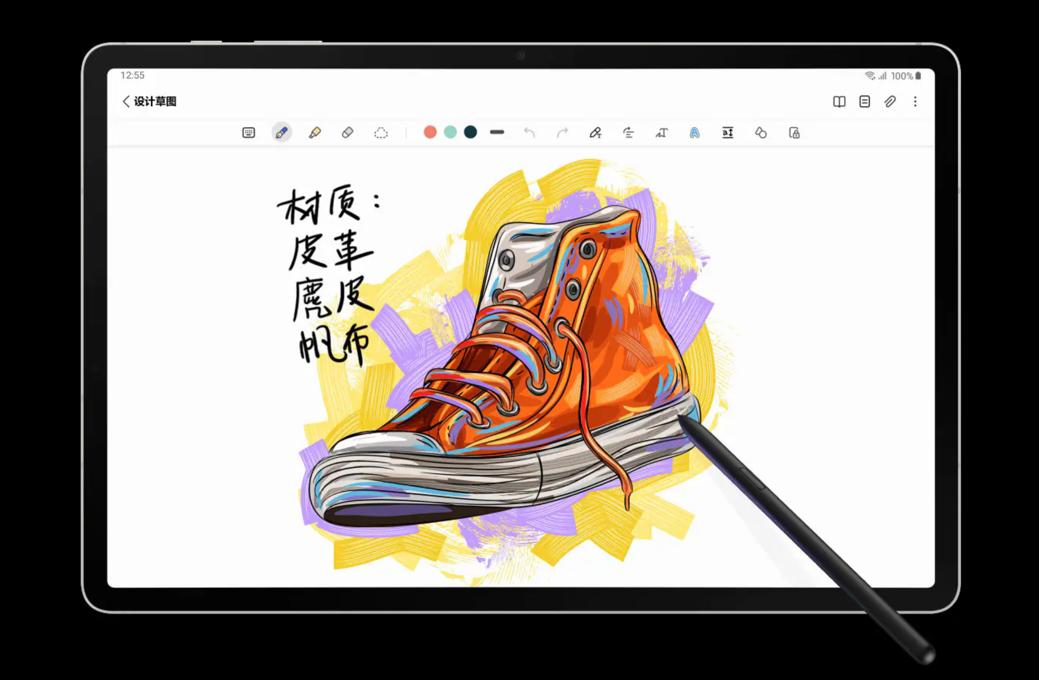Convert handwriting to text
Viewport: 1039px width, 680px height.
[661, 133]
